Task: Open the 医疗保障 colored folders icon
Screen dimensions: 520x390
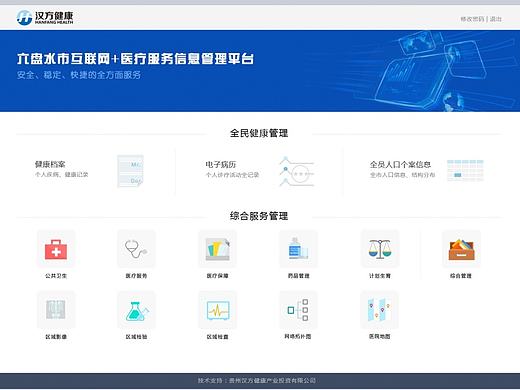Action: tap(217, 249)
